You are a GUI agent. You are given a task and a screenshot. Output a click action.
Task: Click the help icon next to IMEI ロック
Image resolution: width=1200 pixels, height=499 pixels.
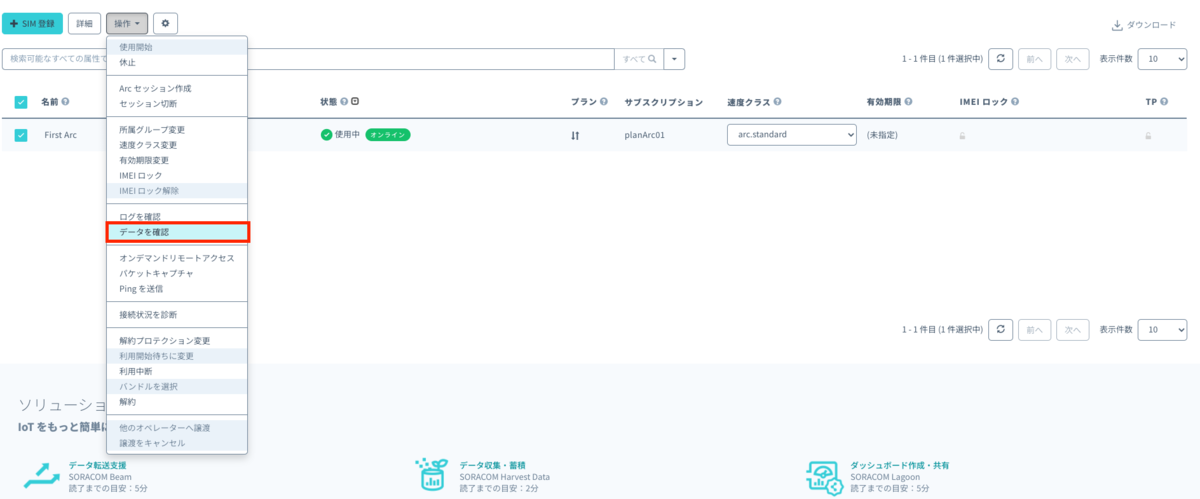click(1015, 102)
